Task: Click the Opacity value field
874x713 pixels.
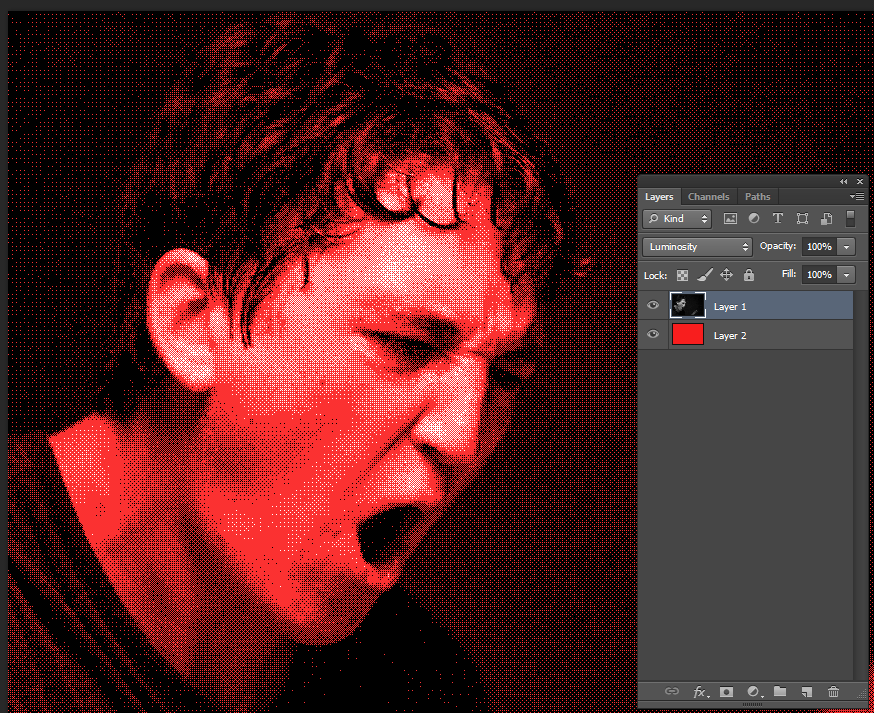Action: [x=819, y=246]
